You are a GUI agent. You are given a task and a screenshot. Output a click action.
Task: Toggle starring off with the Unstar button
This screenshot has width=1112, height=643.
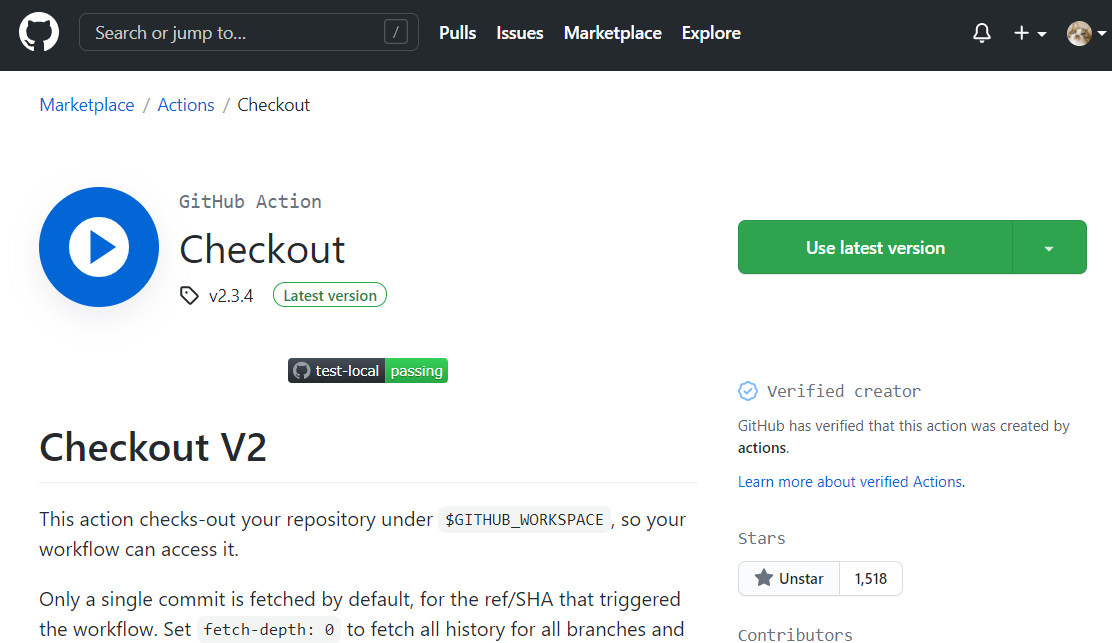[x=788, y=578]
